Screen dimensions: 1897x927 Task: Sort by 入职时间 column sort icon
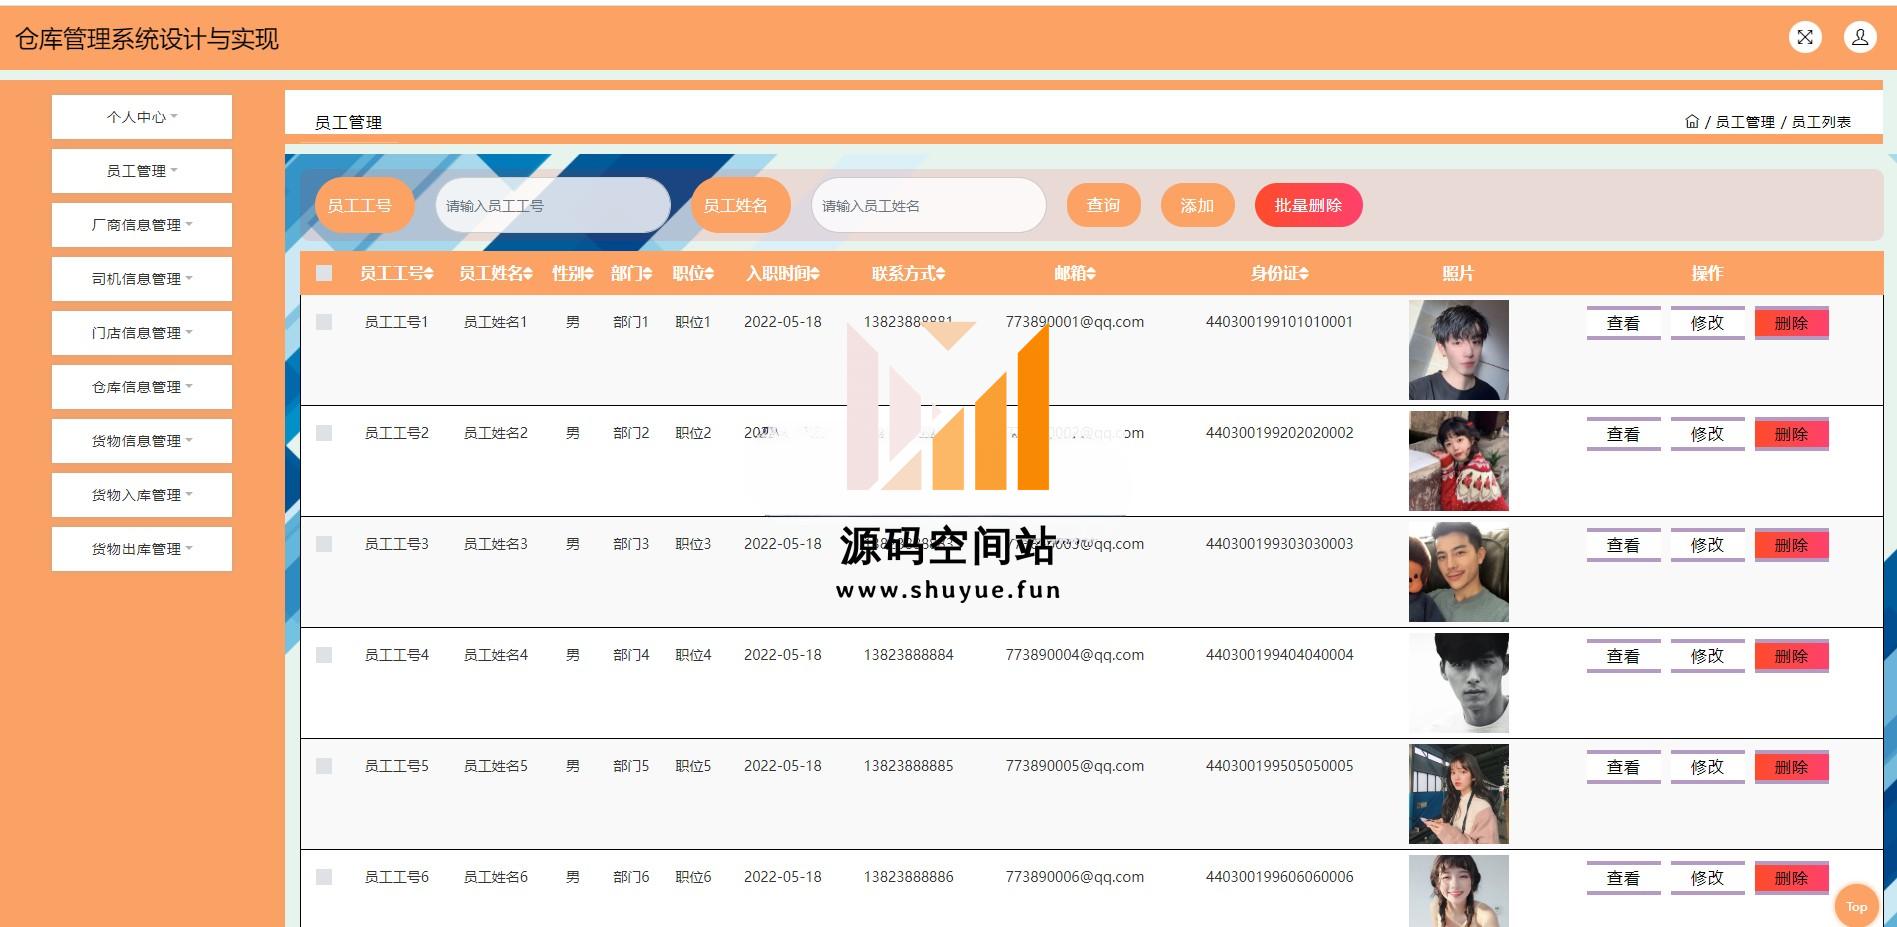[814, 274]
